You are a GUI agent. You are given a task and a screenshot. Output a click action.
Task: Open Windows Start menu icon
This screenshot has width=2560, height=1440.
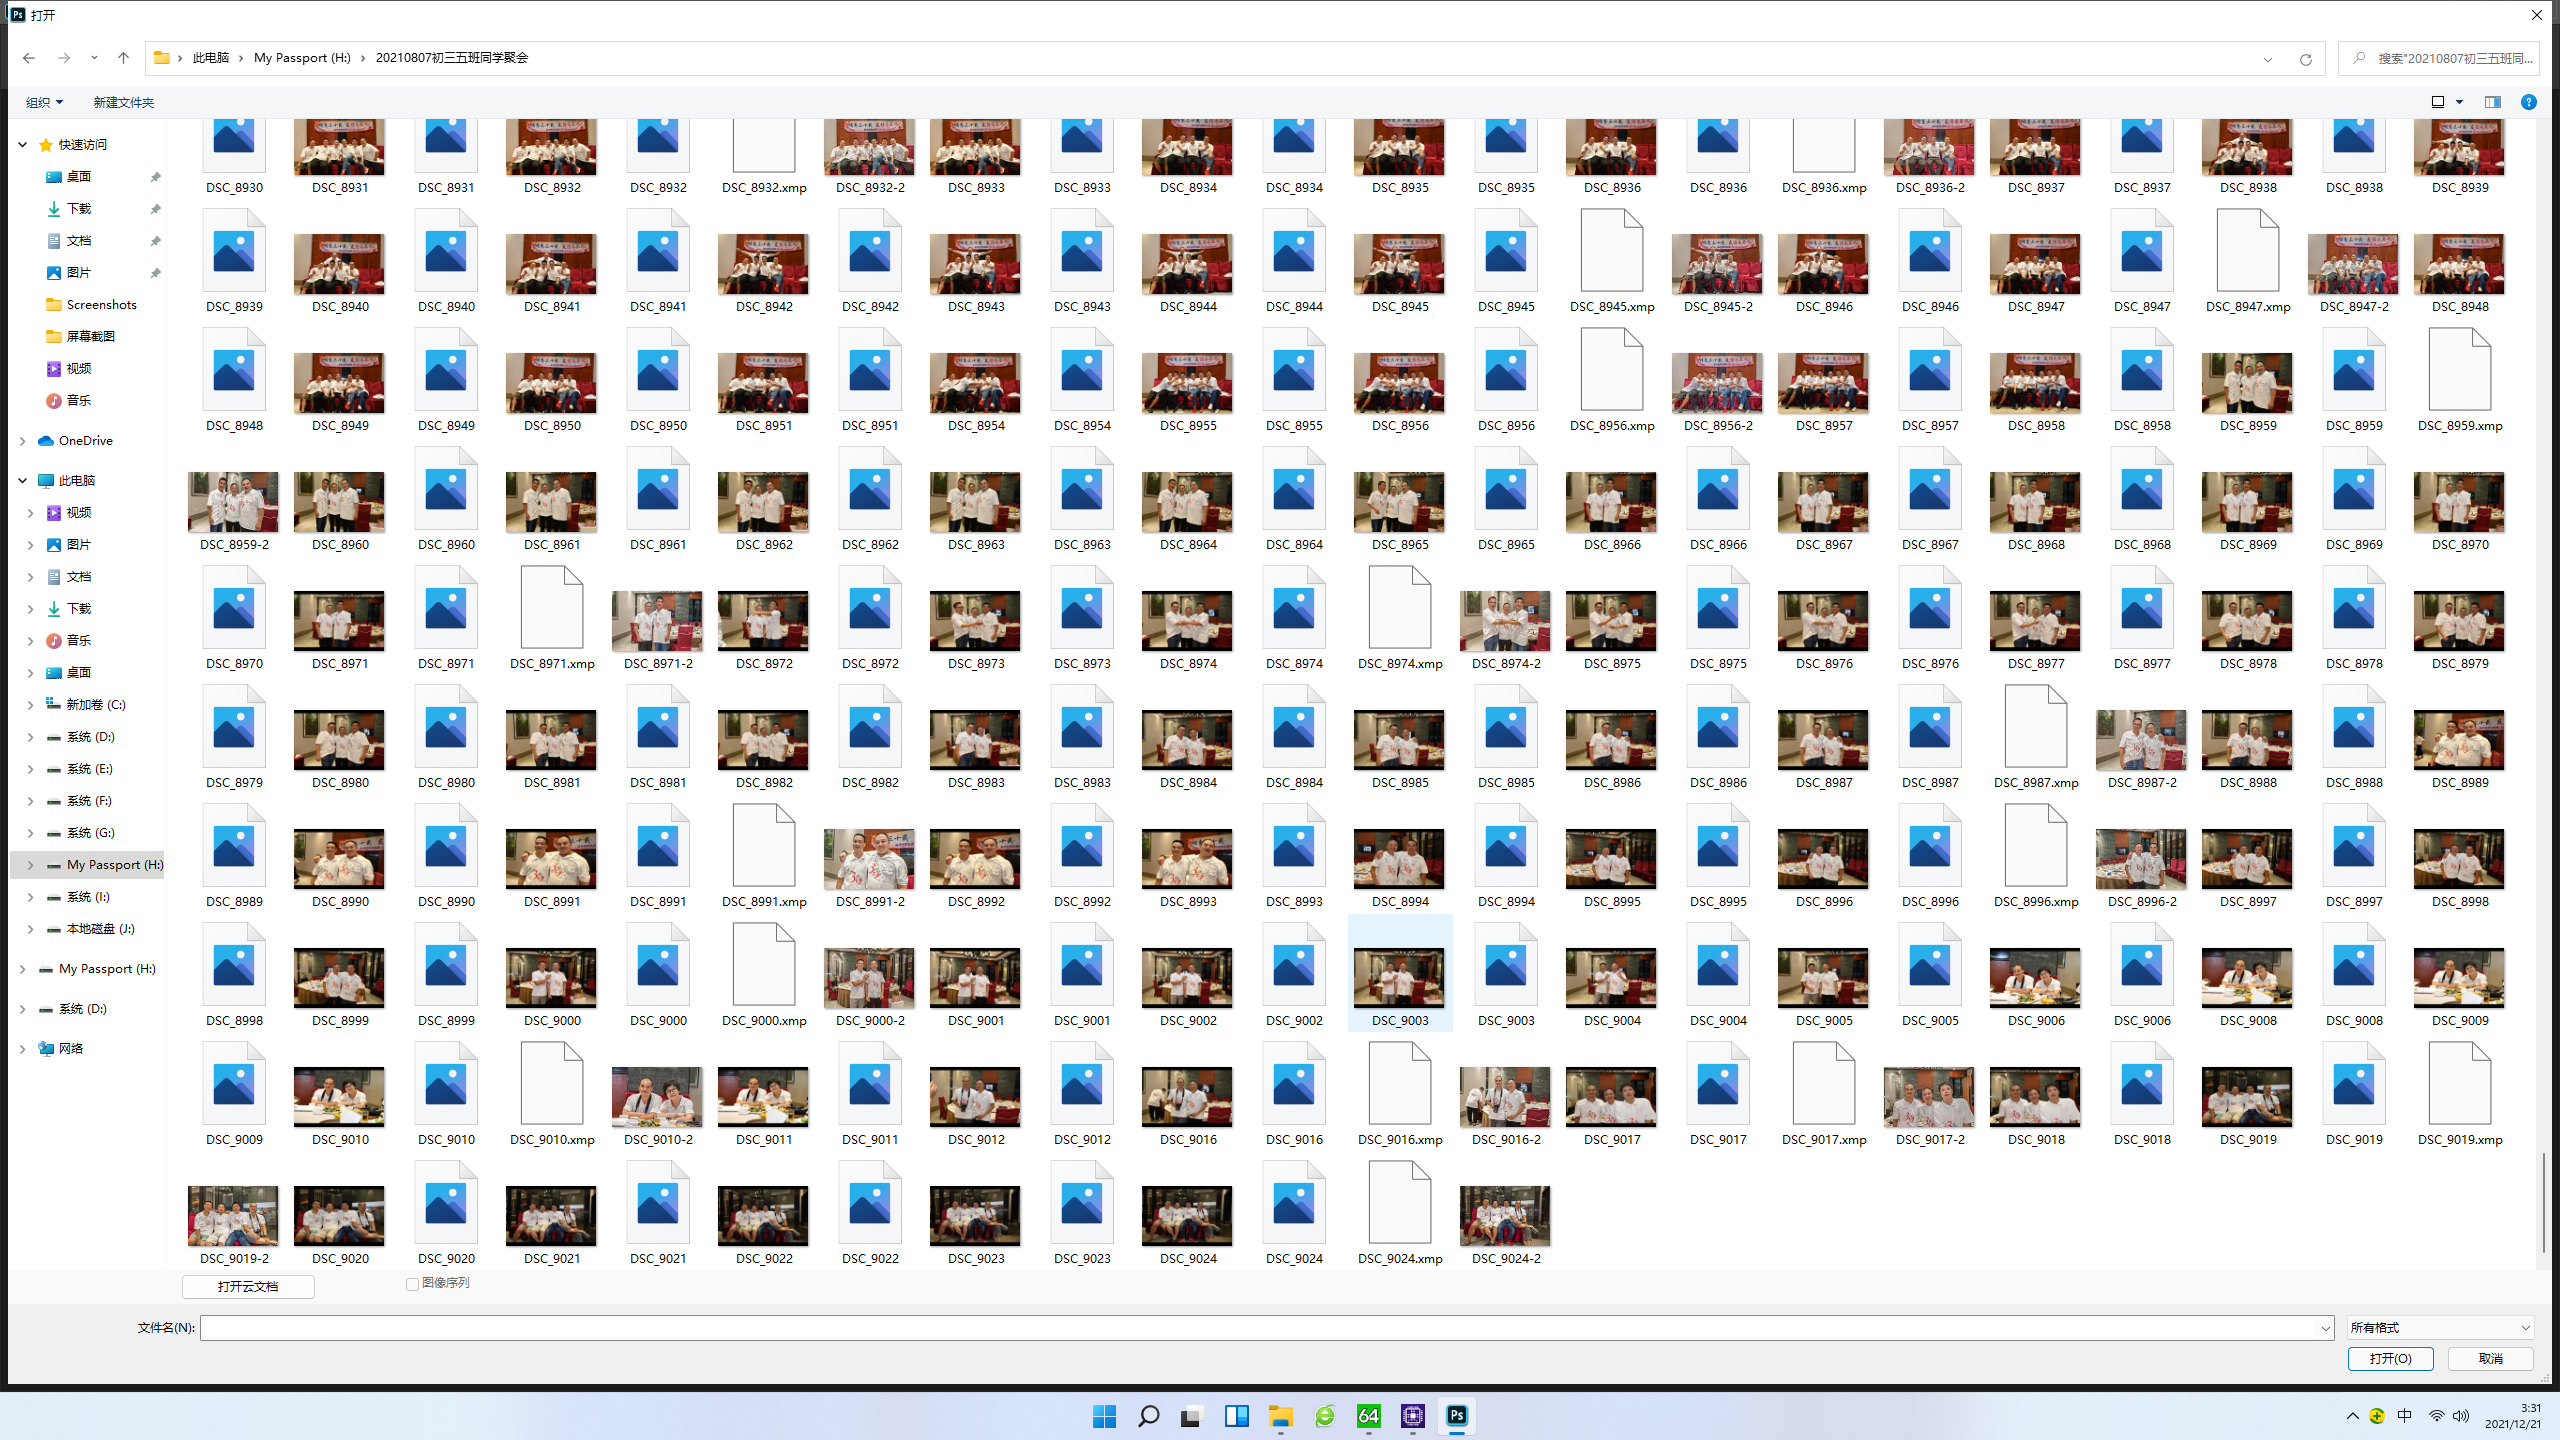click(x=1104, y=1415)
